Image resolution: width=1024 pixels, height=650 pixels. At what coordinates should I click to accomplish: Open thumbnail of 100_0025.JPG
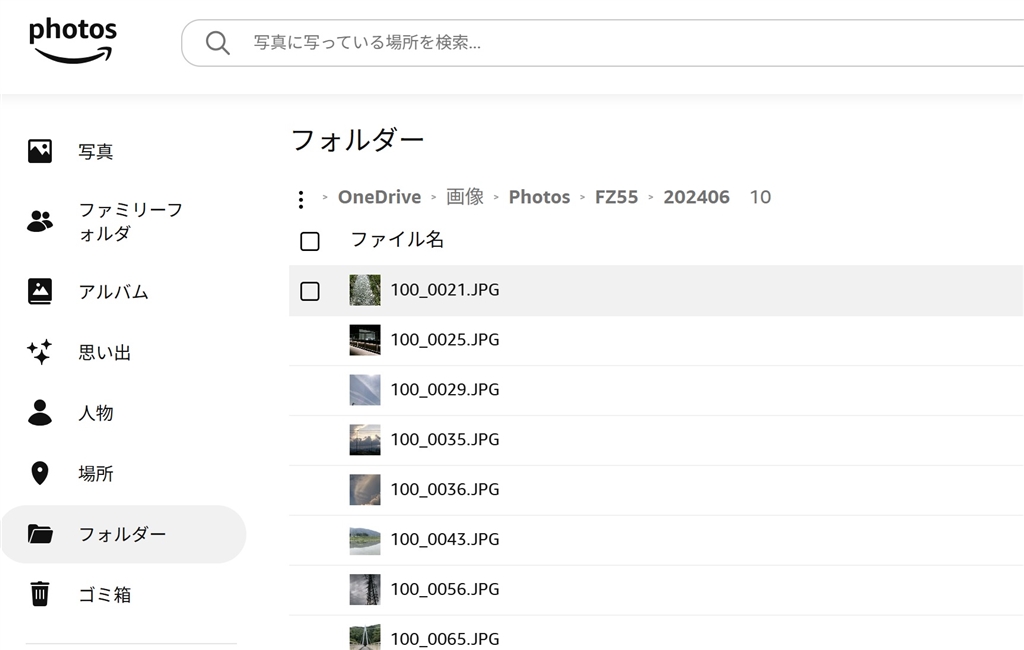(365, 340)
